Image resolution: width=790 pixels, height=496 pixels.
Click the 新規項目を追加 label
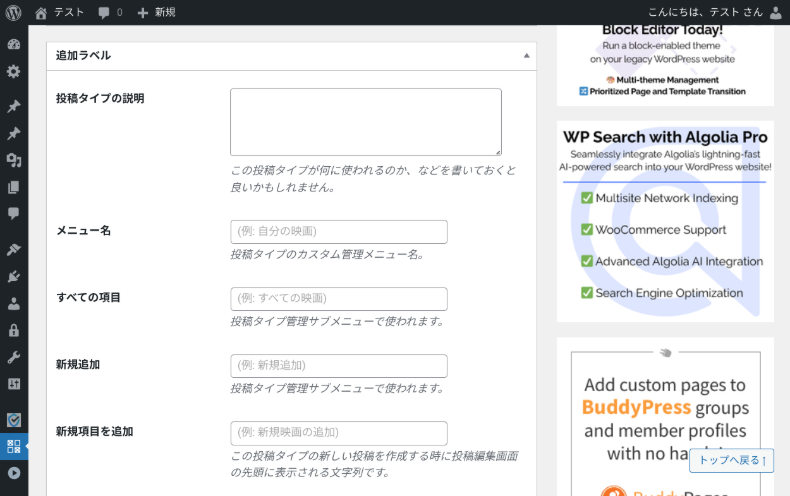point(94,431)
